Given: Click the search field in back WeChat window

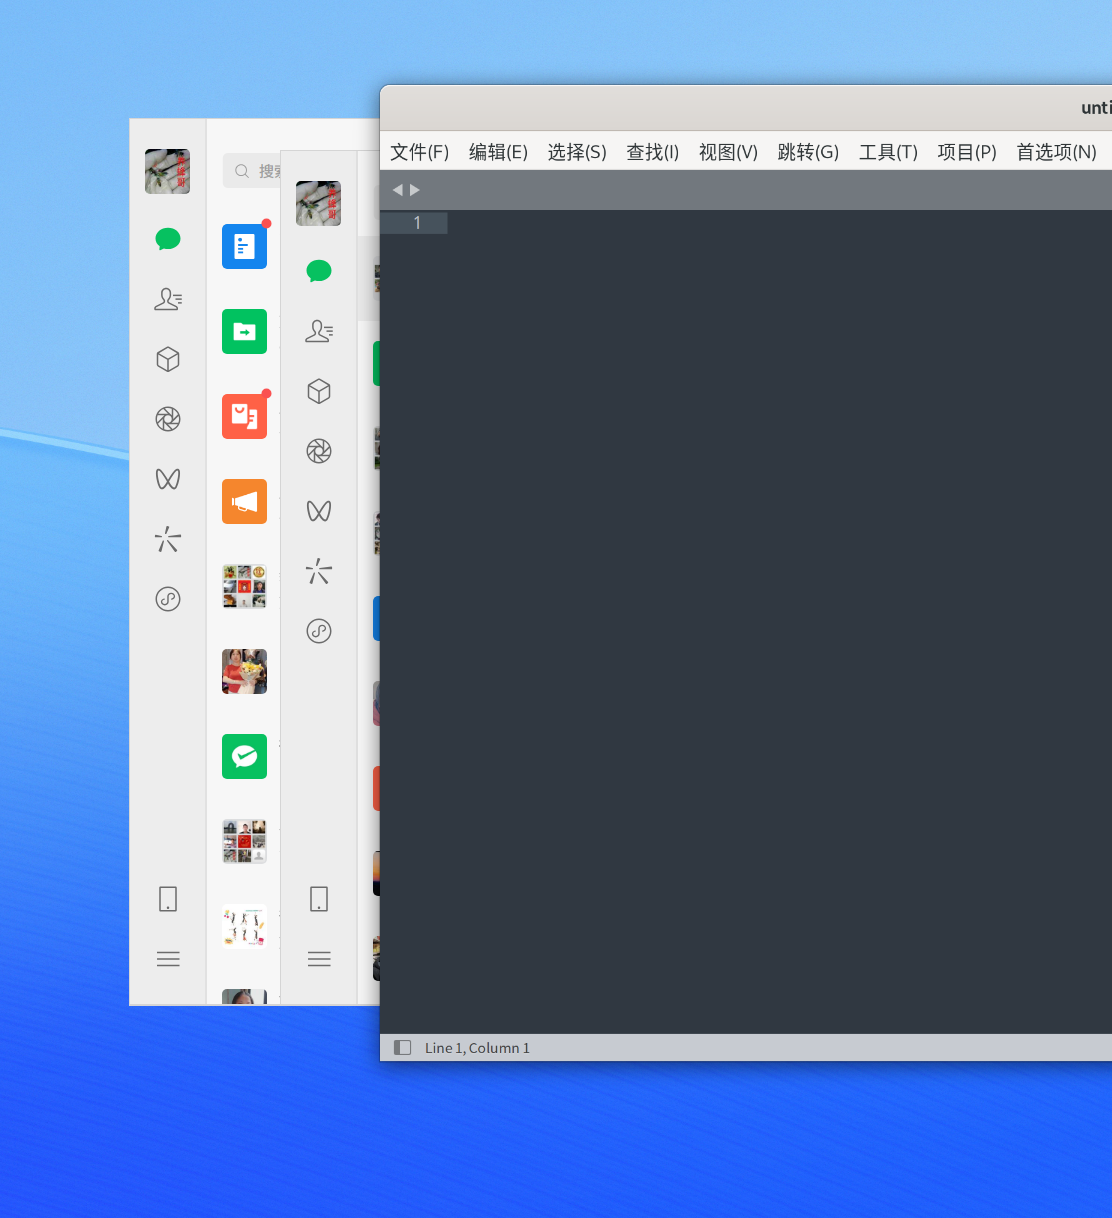Looking at the screenshot, I should pyautogui.click(x=252, y=171).
